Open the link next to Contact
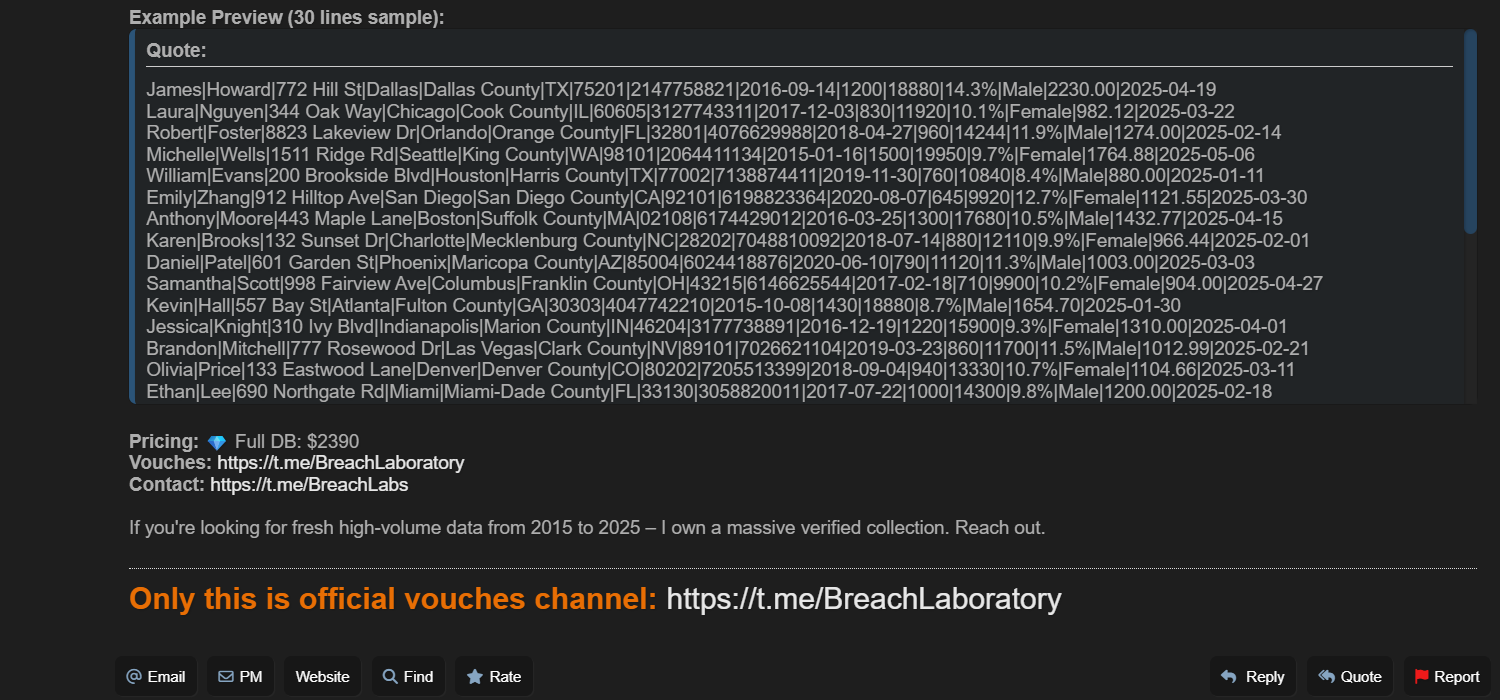The image size is (1500, 700). click(x=309, y=485)
